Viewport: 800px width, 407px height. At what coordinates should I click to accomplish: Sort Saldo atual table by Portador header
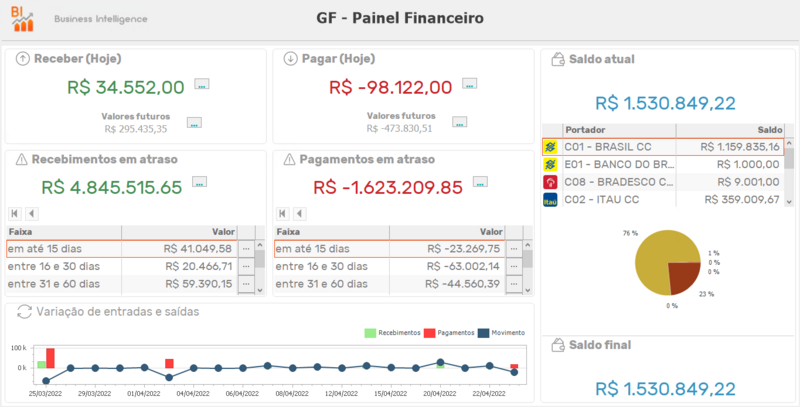(x=616, y=130)
